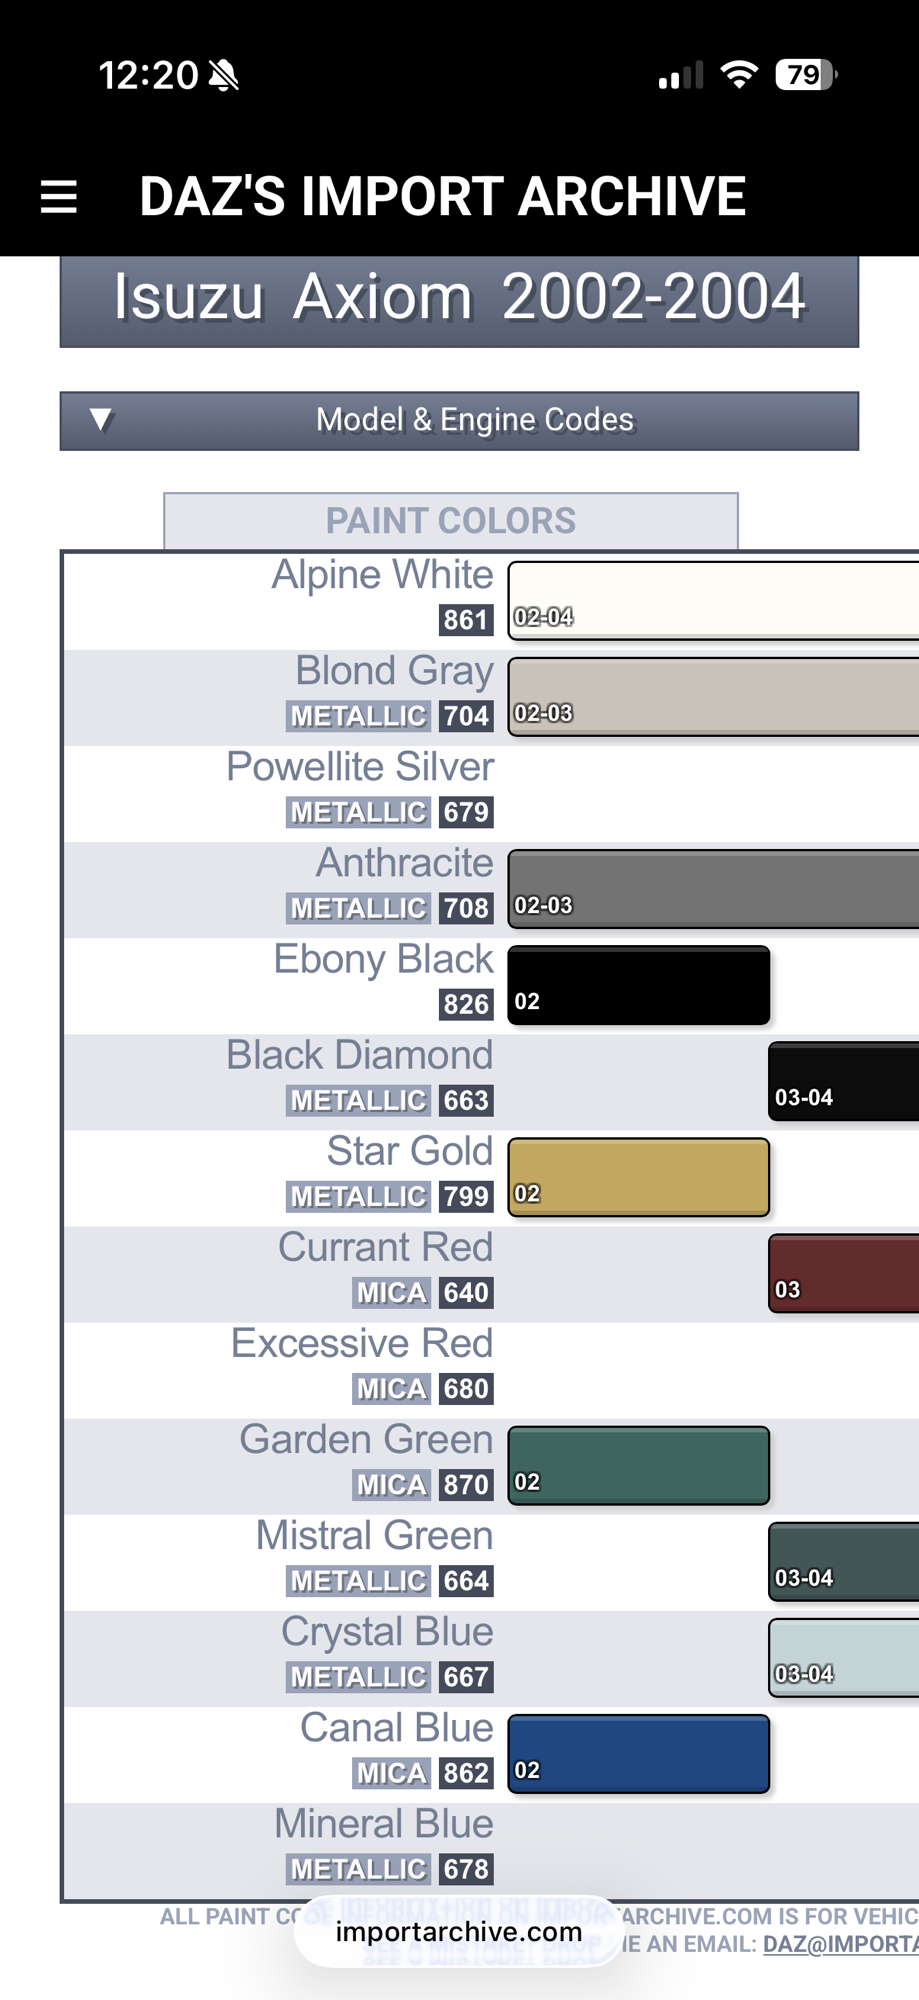Tap the Wi-Fi status icon

(738, 75)
